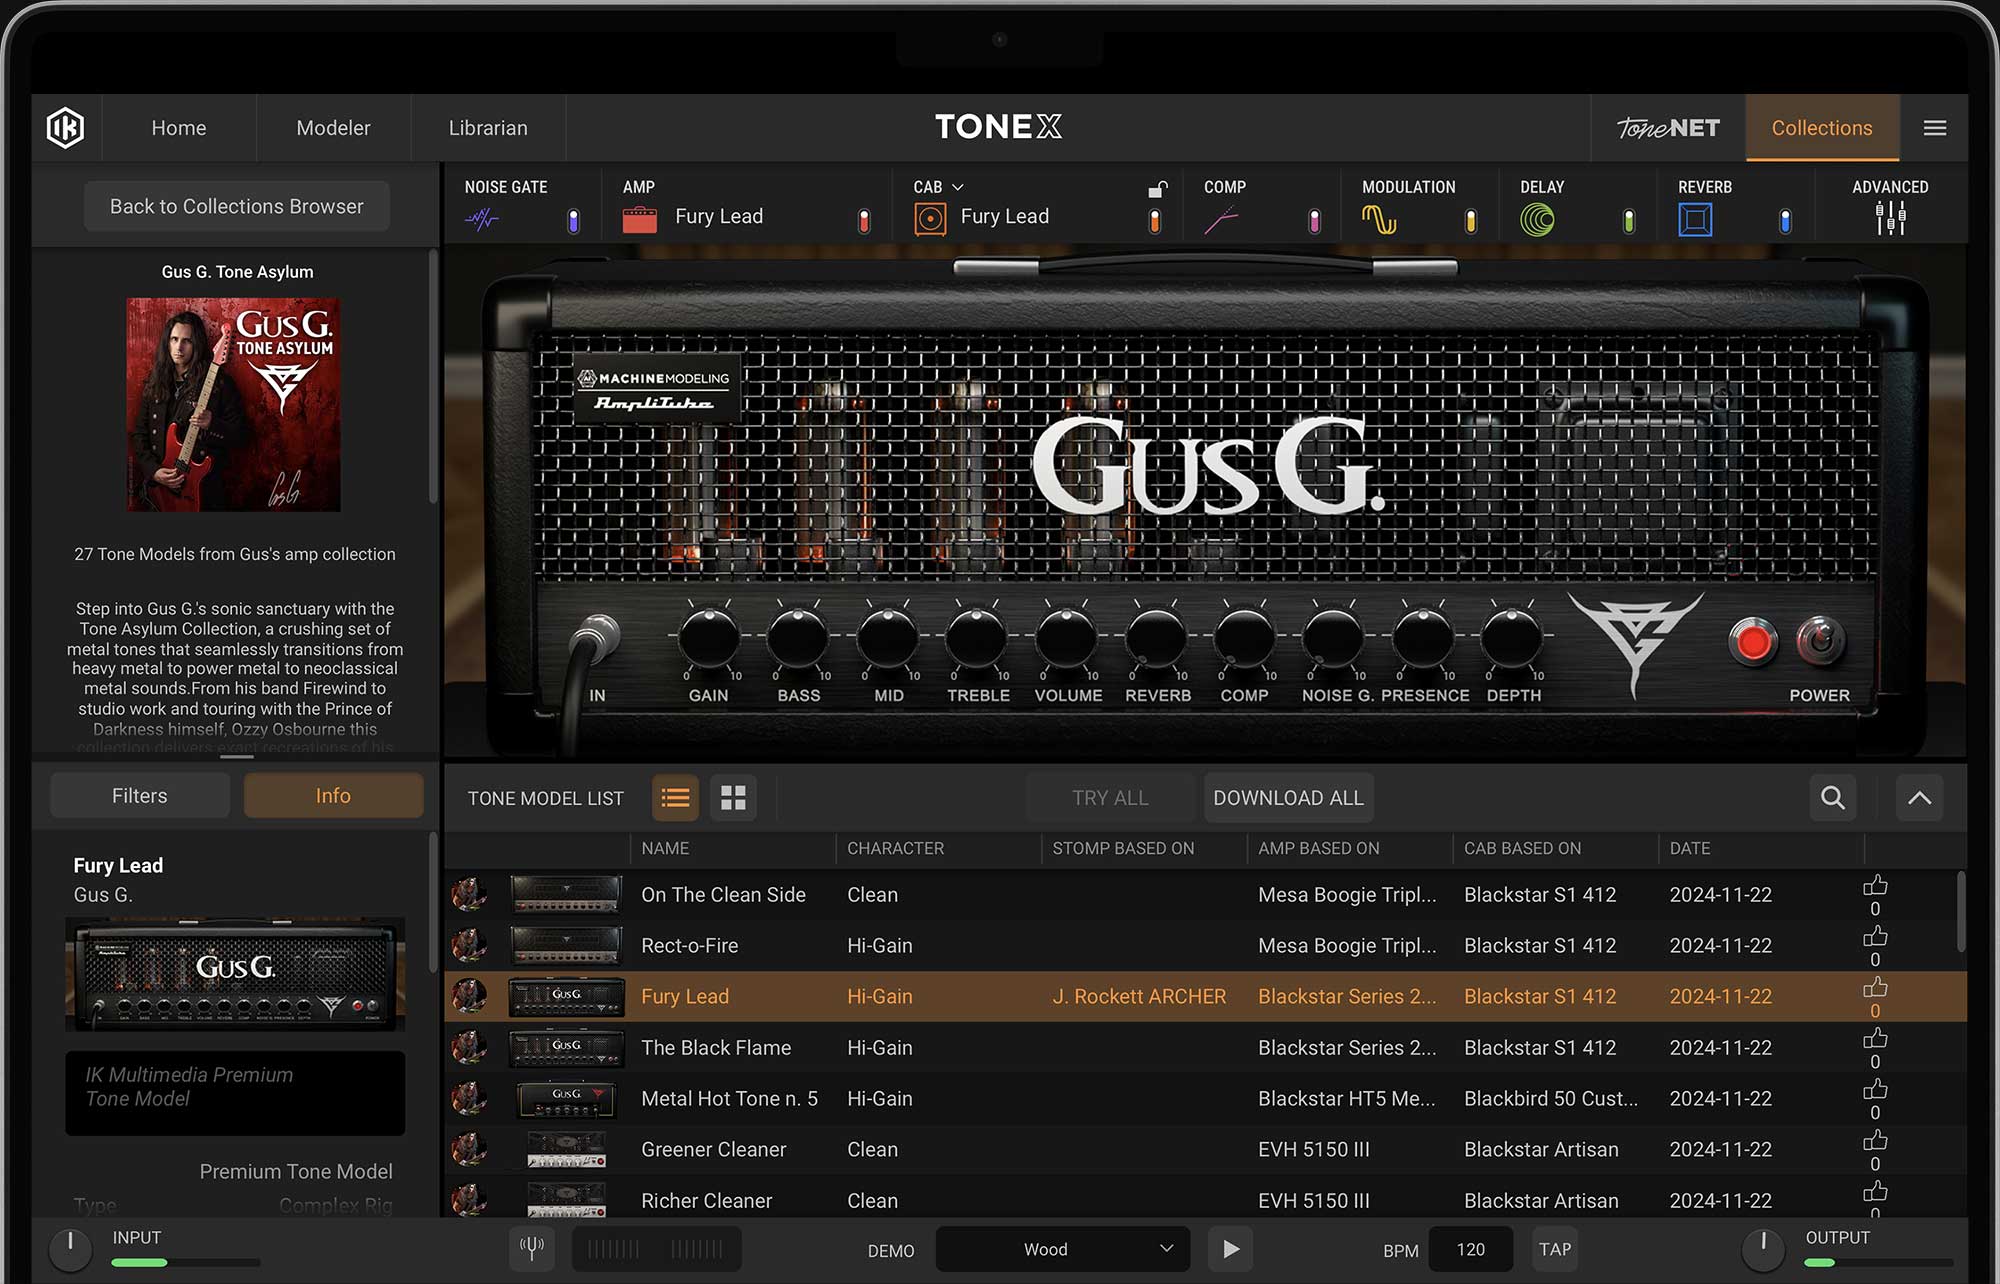Select the Reverb effect icon

(x=1696, y=216)
